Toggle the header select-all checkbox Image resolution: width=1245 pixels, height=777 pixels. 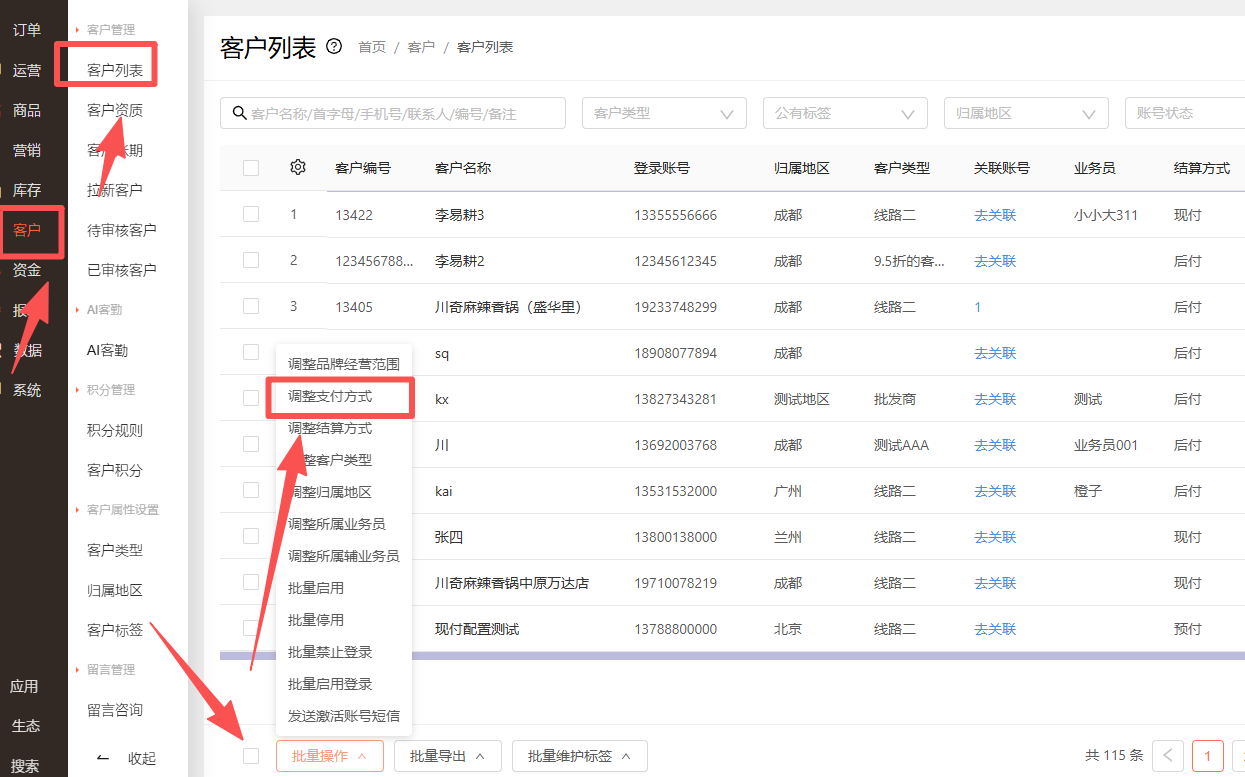(x=251, y=168)
